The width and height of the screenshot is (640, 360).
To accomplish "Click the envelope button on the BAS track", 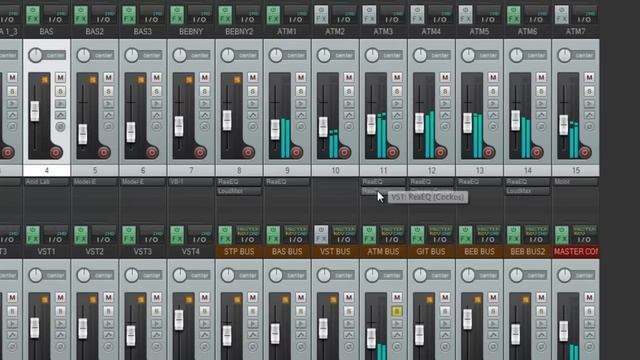I will tap(60, 115).
